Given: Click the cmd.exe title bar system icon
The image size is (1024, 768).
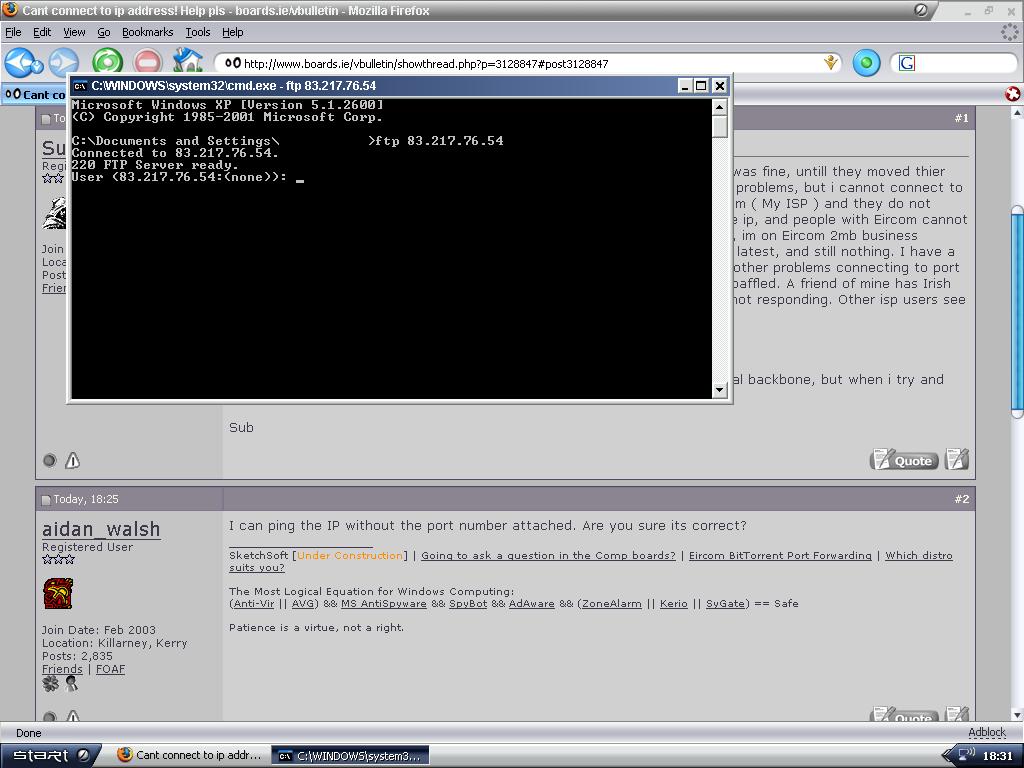Looking at the screenshot, I should (80, 86).
